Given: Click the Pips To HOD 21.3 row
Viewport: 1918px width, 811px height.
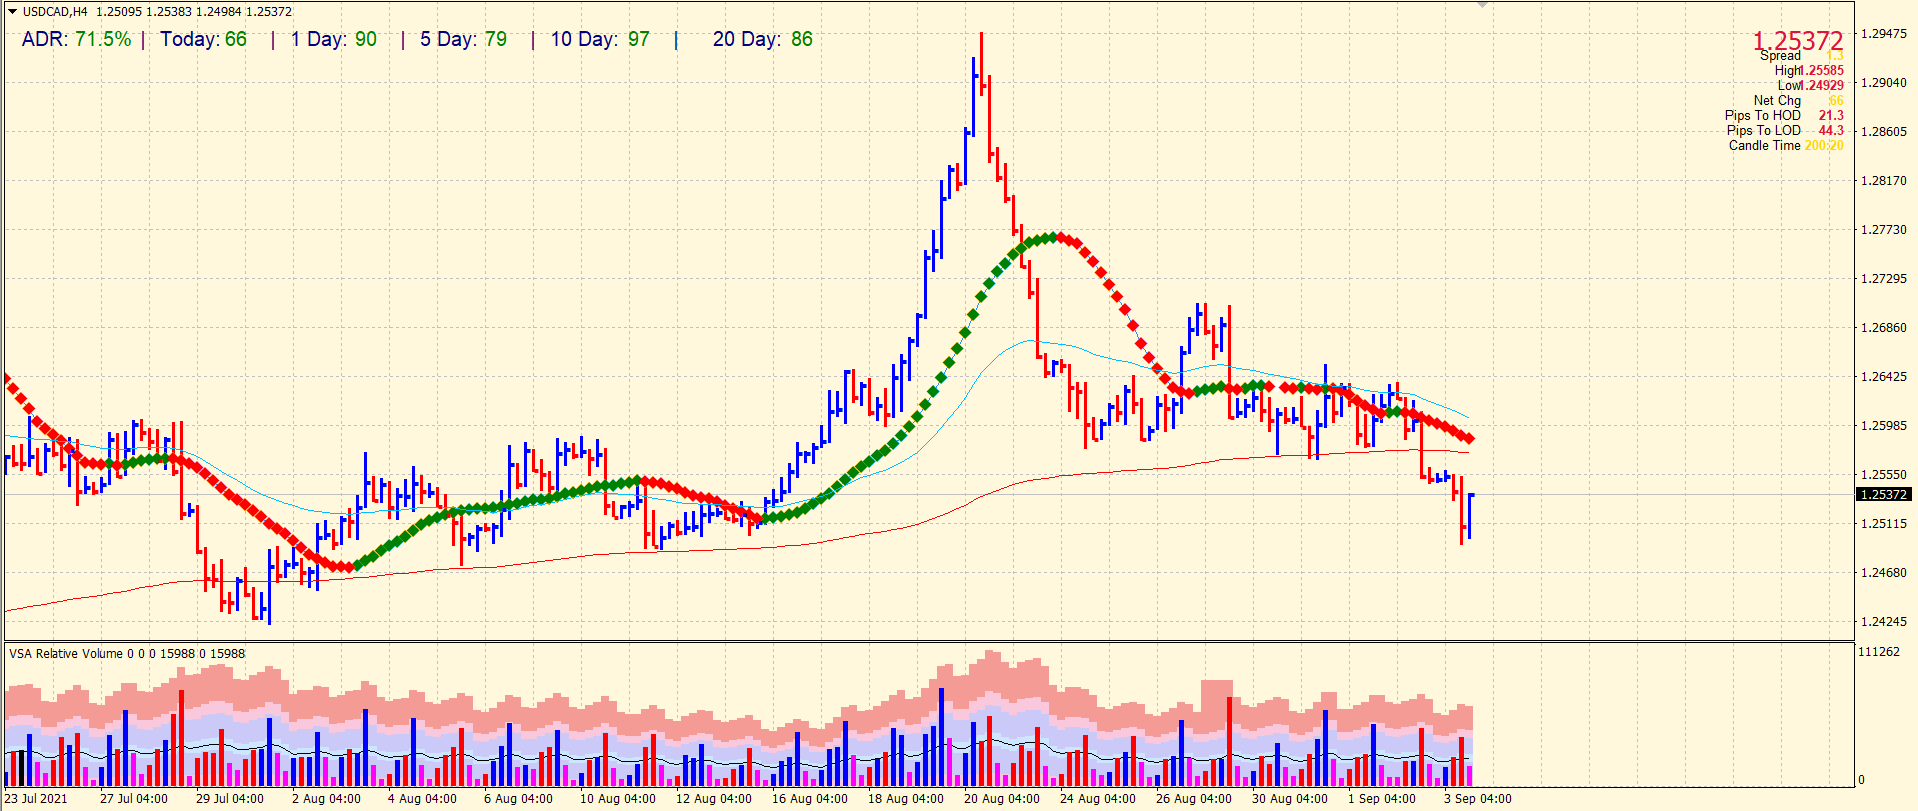Looking at the screenshot, I should click(1784, 116).
